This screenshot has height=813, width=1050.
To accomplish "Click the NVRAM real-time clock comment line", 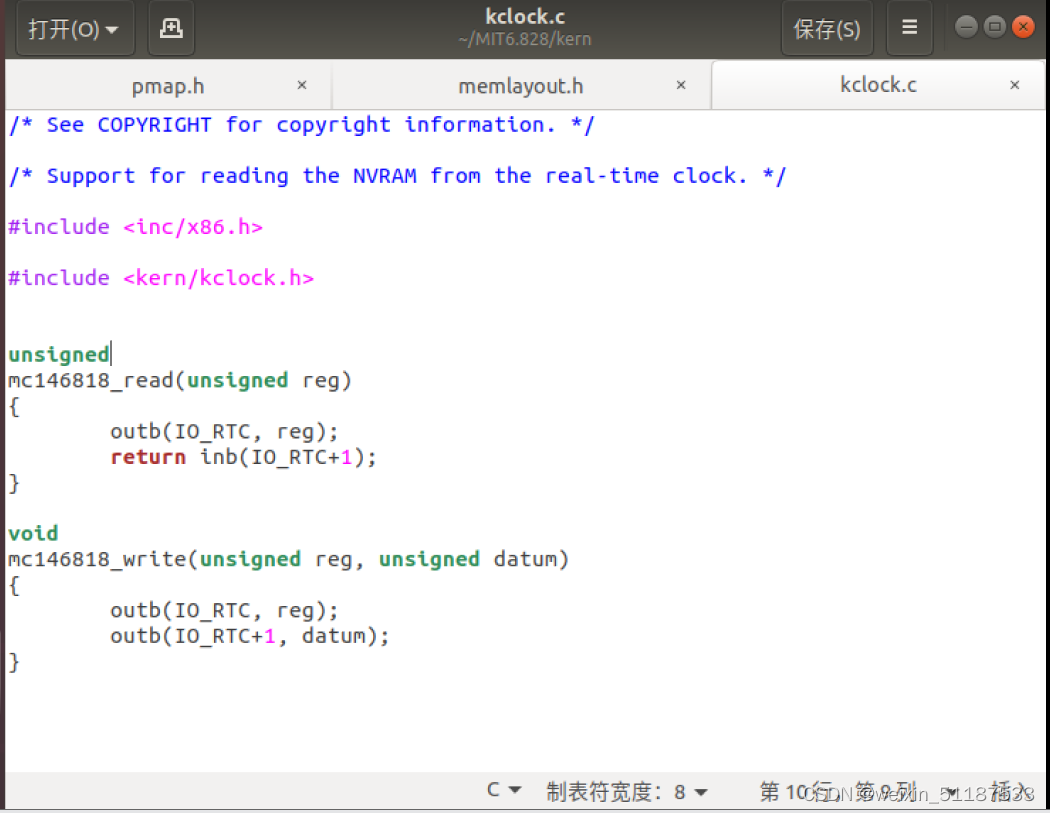I will click(397, 175).
